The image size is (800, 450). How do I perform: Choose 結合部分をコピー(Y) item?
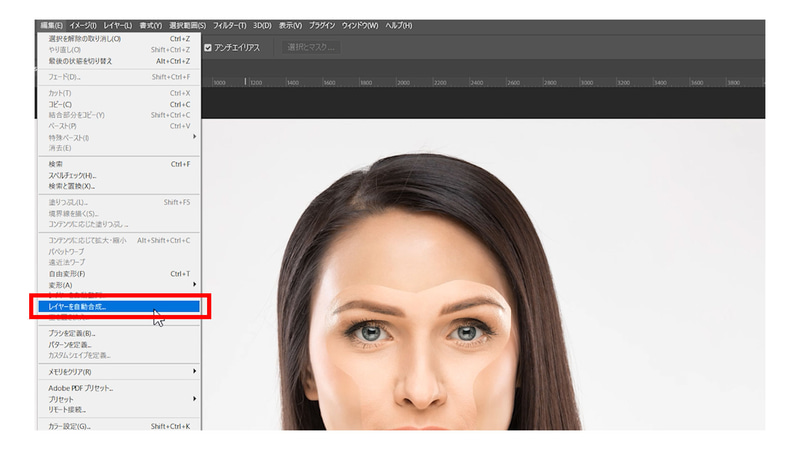pos(119,115)
